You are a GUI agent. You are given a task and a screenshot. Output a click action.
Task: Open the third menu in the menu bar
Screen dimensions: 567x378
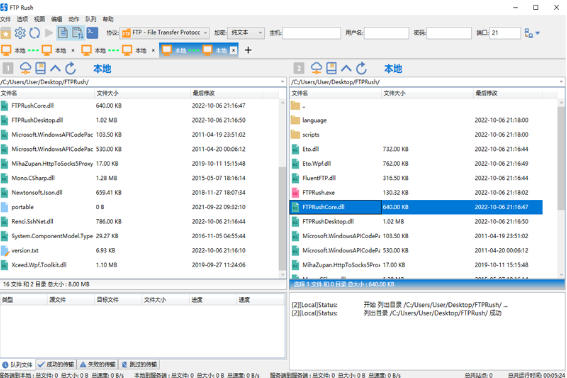pyautogui.click(x=39, y=19)
